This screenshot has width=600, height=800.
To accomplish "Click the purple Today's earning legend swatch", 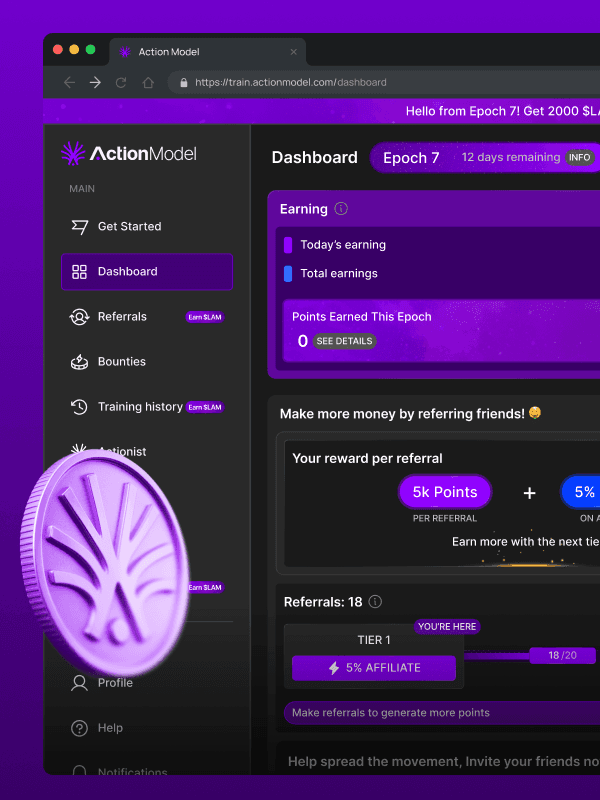I will 288,245.
